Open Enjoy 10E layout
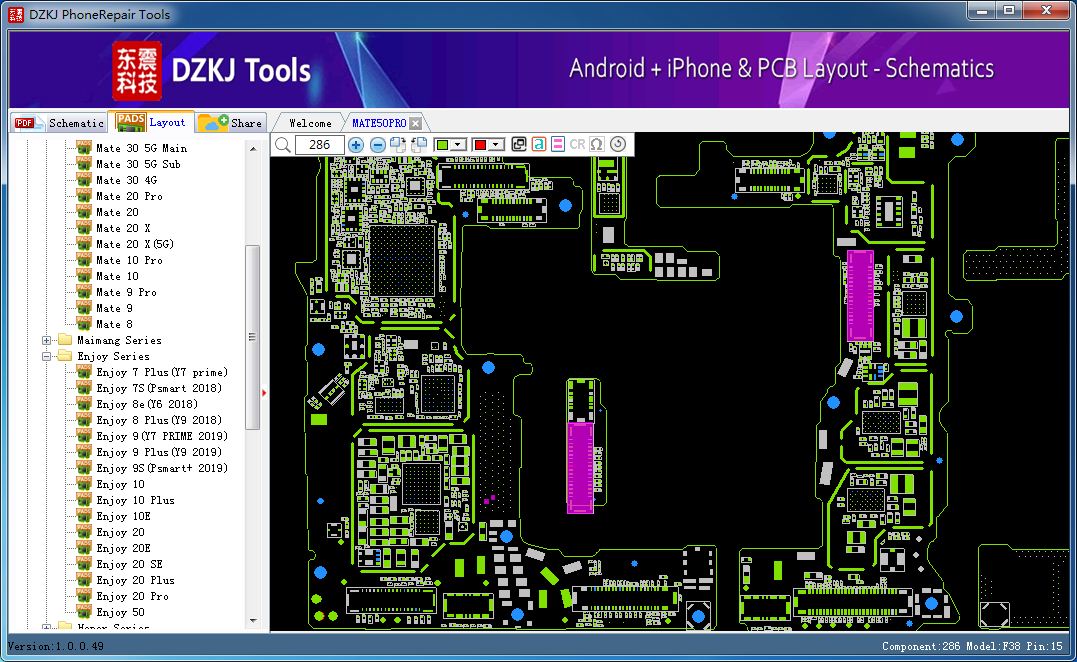This screenshot has width=1077, height=662. pyautogui.click(x=123, y=516)
